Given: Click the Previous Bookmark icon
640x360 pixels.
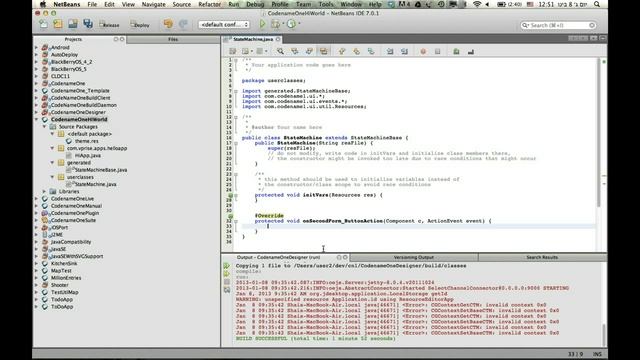Looking at the screenshot, I should [342, 51].
